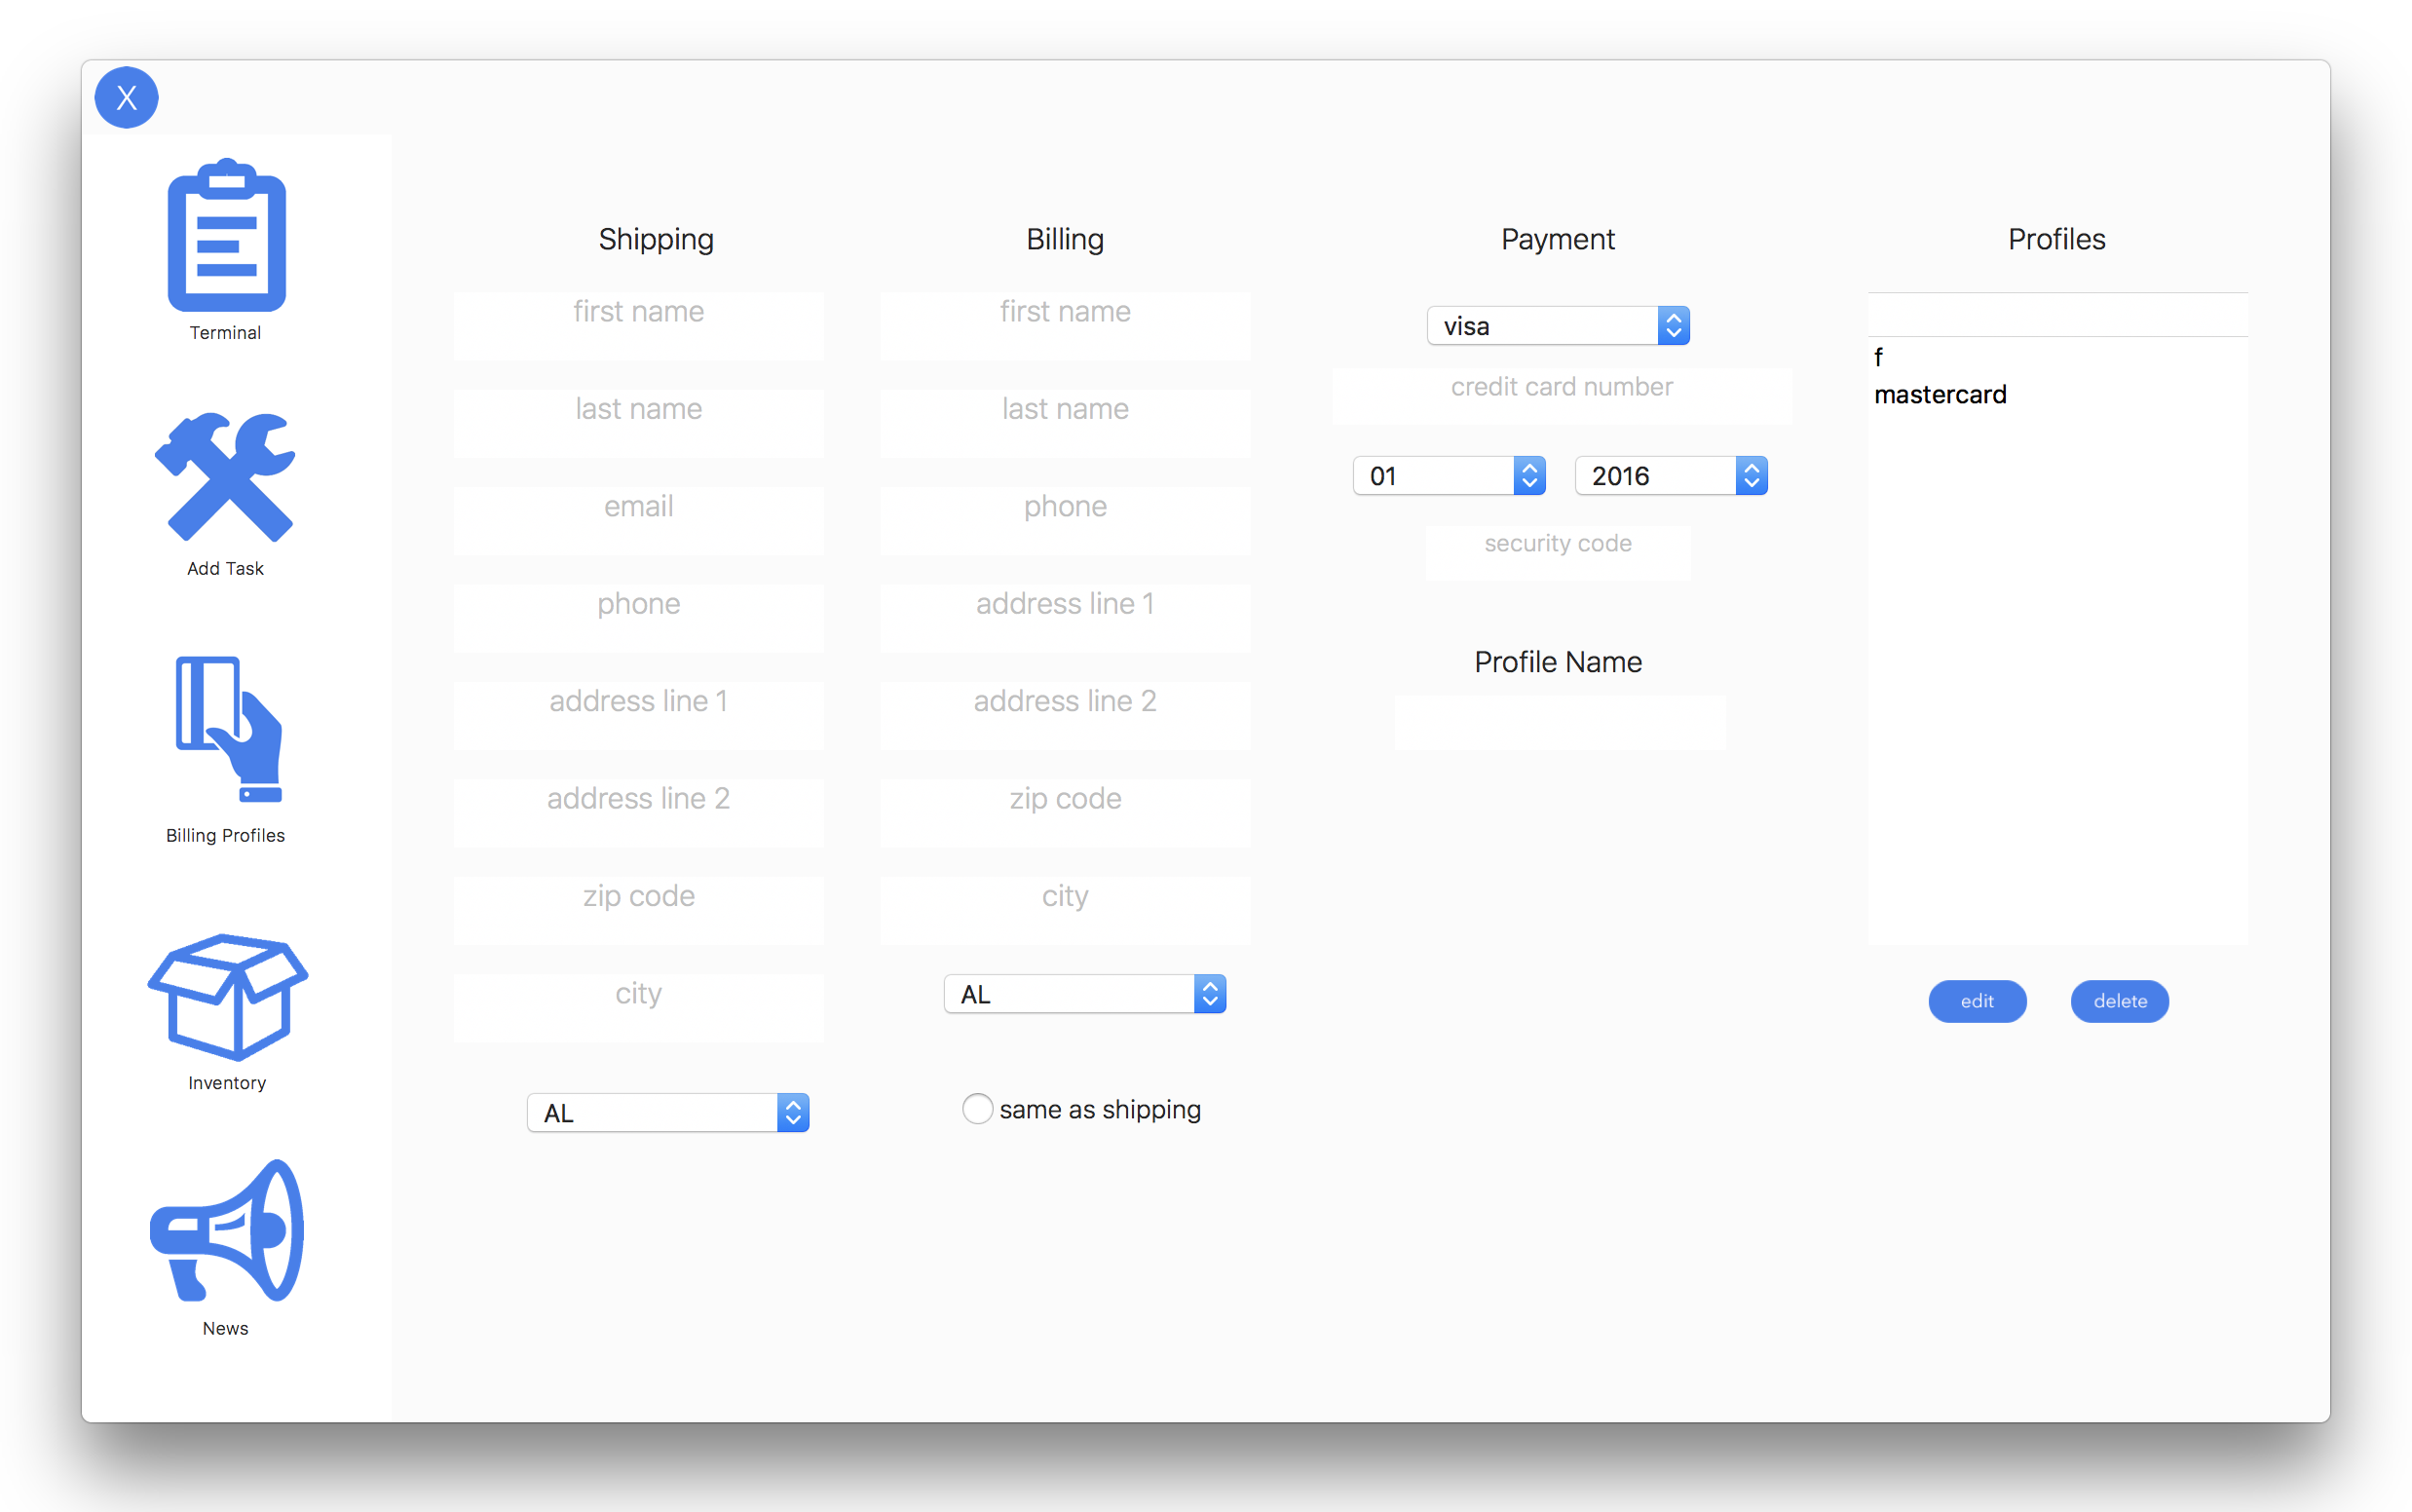Viewport: 2412px width, 1512px height.
Task: Open the News megaphone icon
Action: pyautogui.click(x=227, y=1231)
